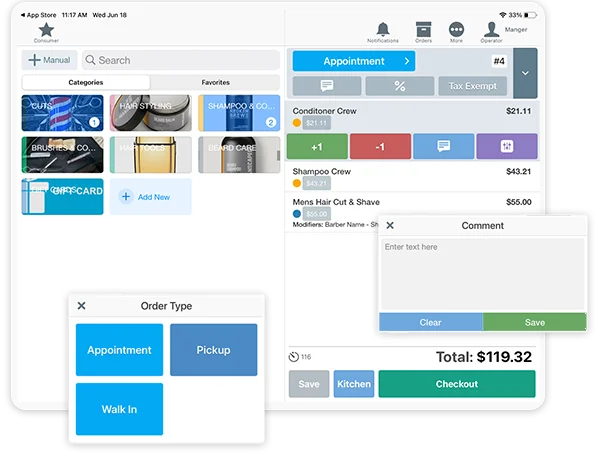Click the orange swatch under Shampoo Crew
Image resolution: width=600 pixels, height=455 pixels.
click(296, 184)
